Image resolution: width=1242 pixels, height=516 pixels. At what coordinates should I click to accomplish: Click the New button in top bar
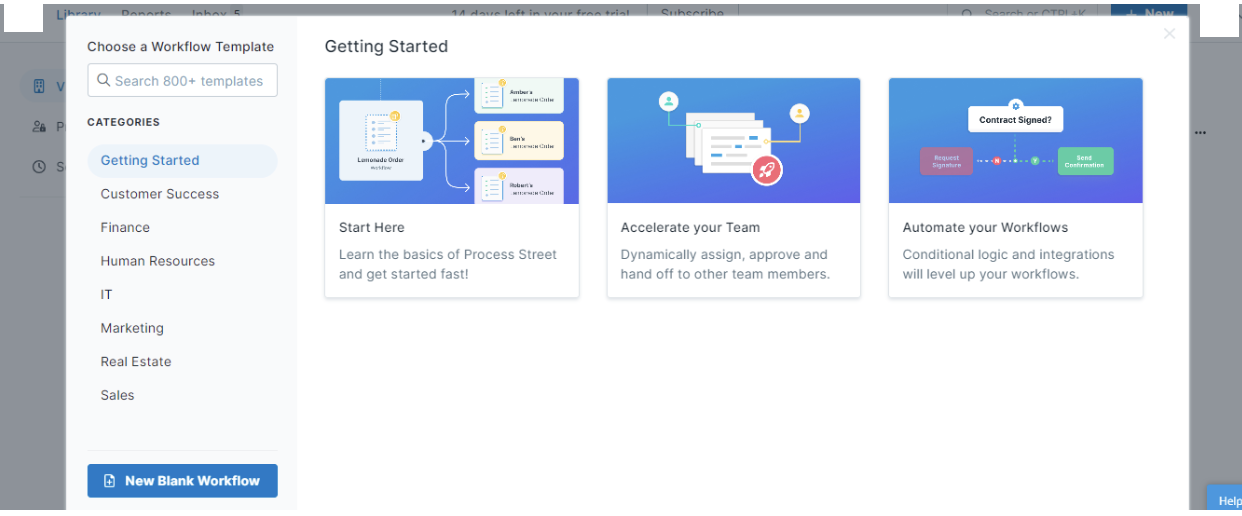pyautogui.click(x=1149, y=13)
